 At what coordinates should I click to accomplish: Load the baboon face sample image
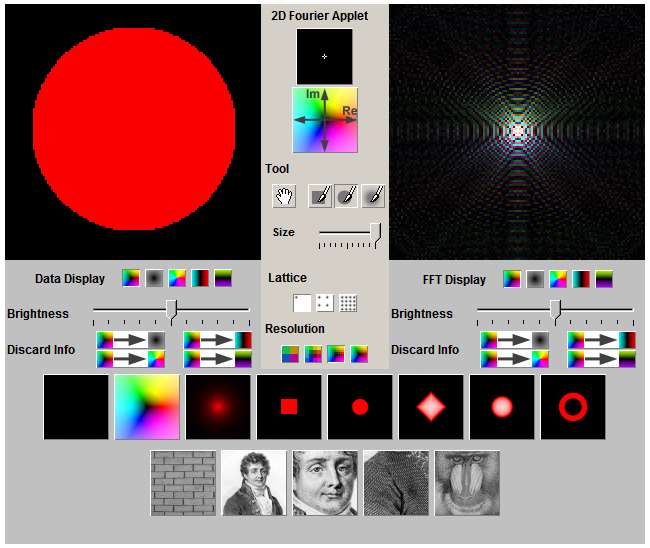pos(467,483)
